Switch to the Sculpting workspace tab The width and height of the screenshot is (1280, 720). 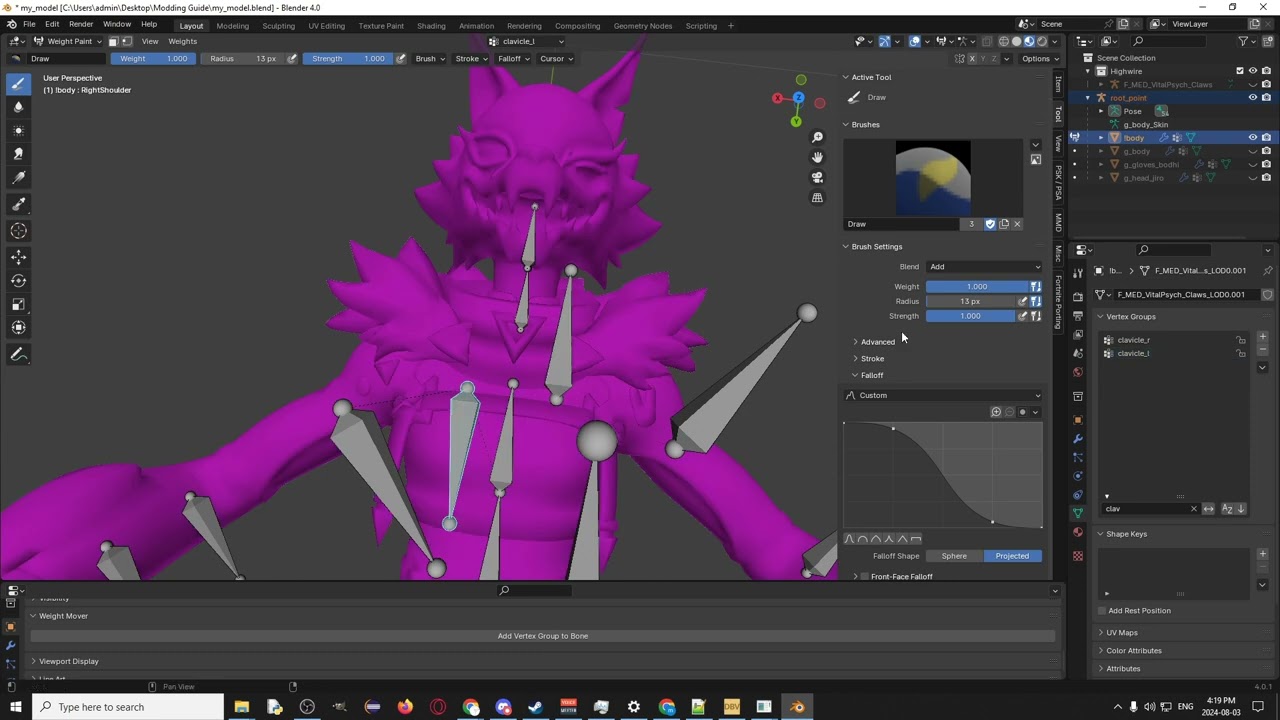278,25
